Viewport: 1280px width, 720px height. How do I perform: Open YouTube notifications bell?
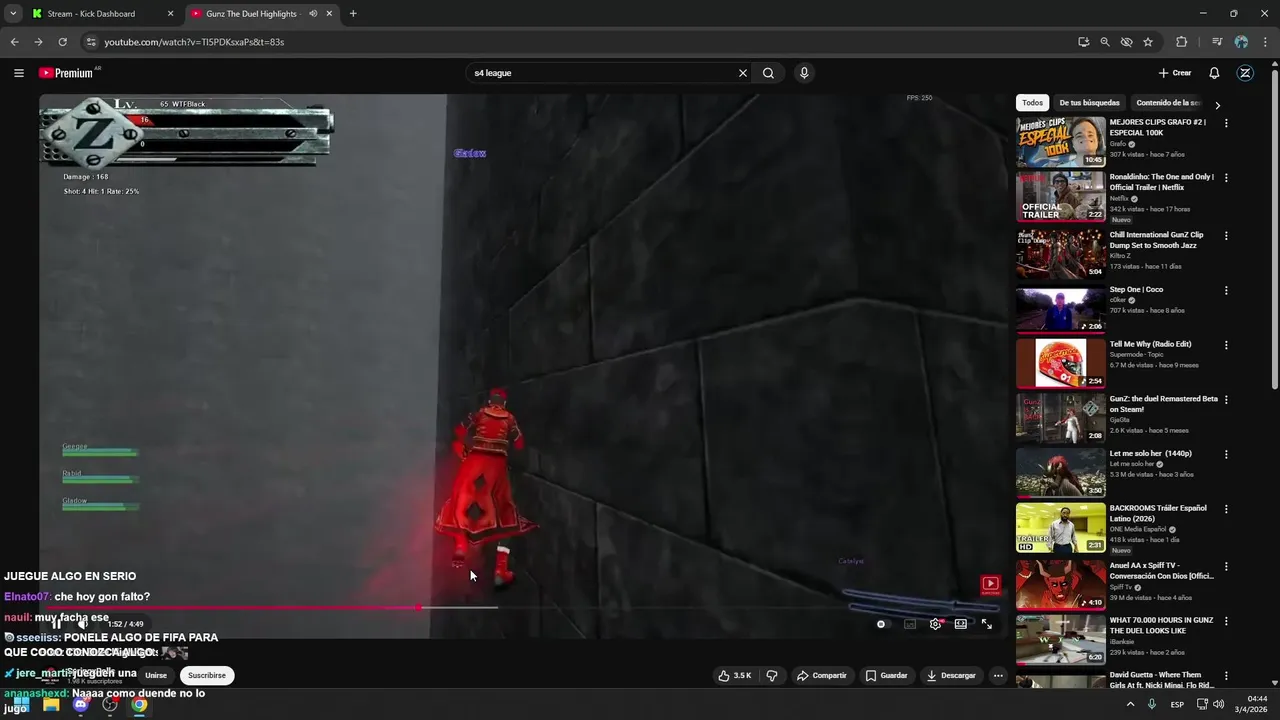point(1214,73)
